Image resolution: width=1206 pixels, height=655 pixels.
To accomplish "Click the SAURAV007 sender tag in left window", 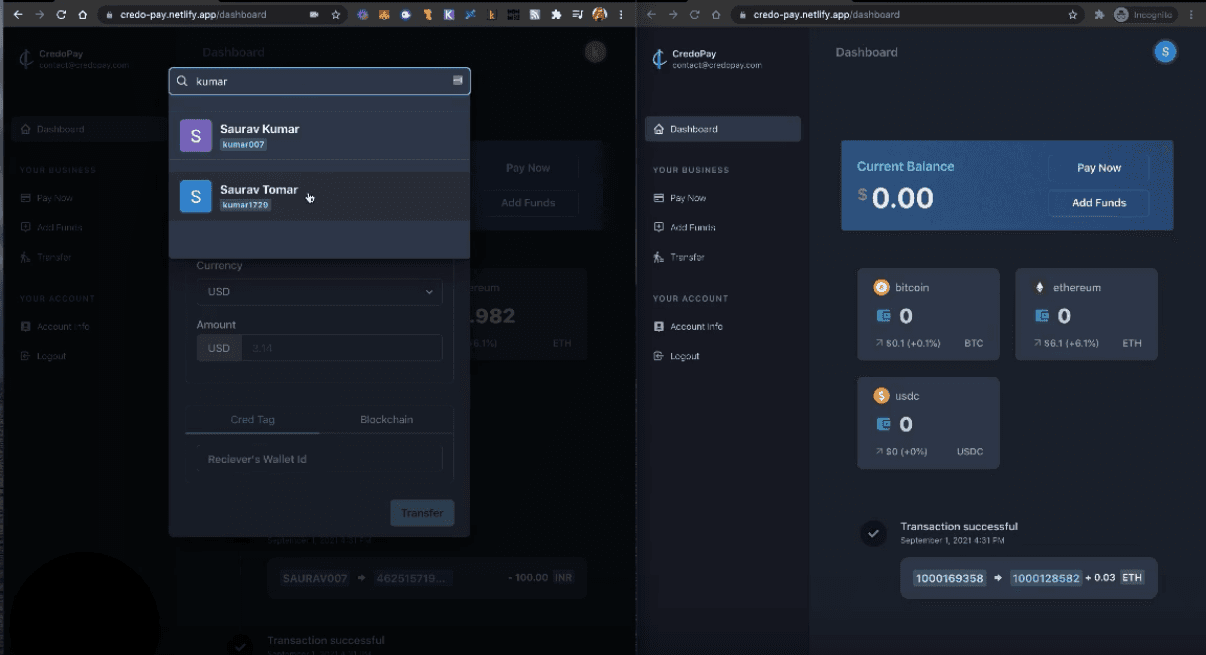I will 315,578.
